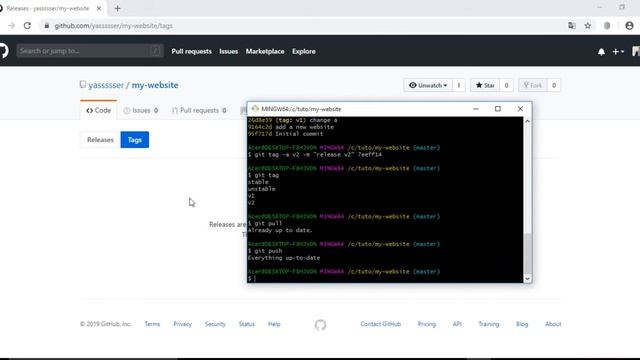Screen dimensions: 640x360
Task: Focus the Search or jump to field
Action: coord(90,51)
